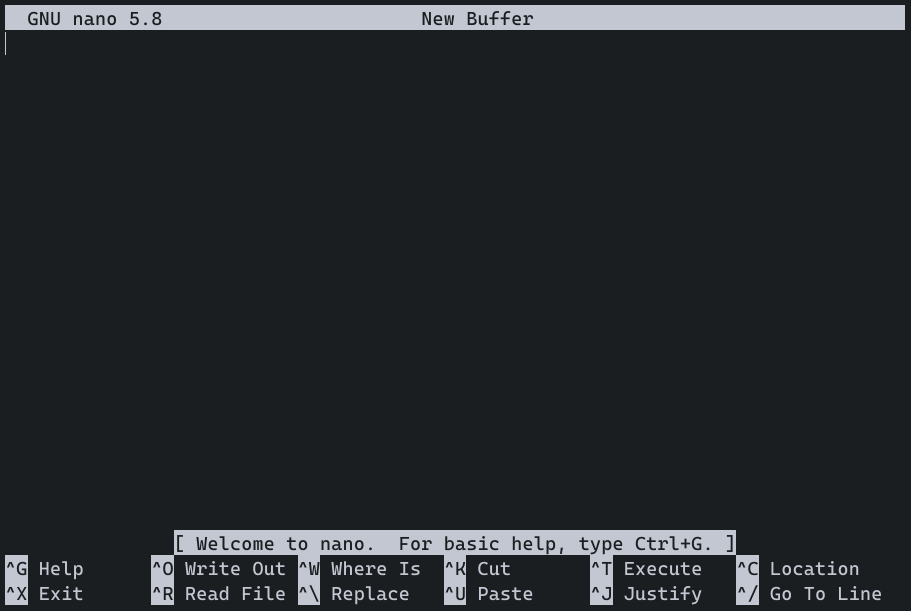Click the ^W Where Is shortcut key
This screenshot has width=911, height=611.
[309, 569]
